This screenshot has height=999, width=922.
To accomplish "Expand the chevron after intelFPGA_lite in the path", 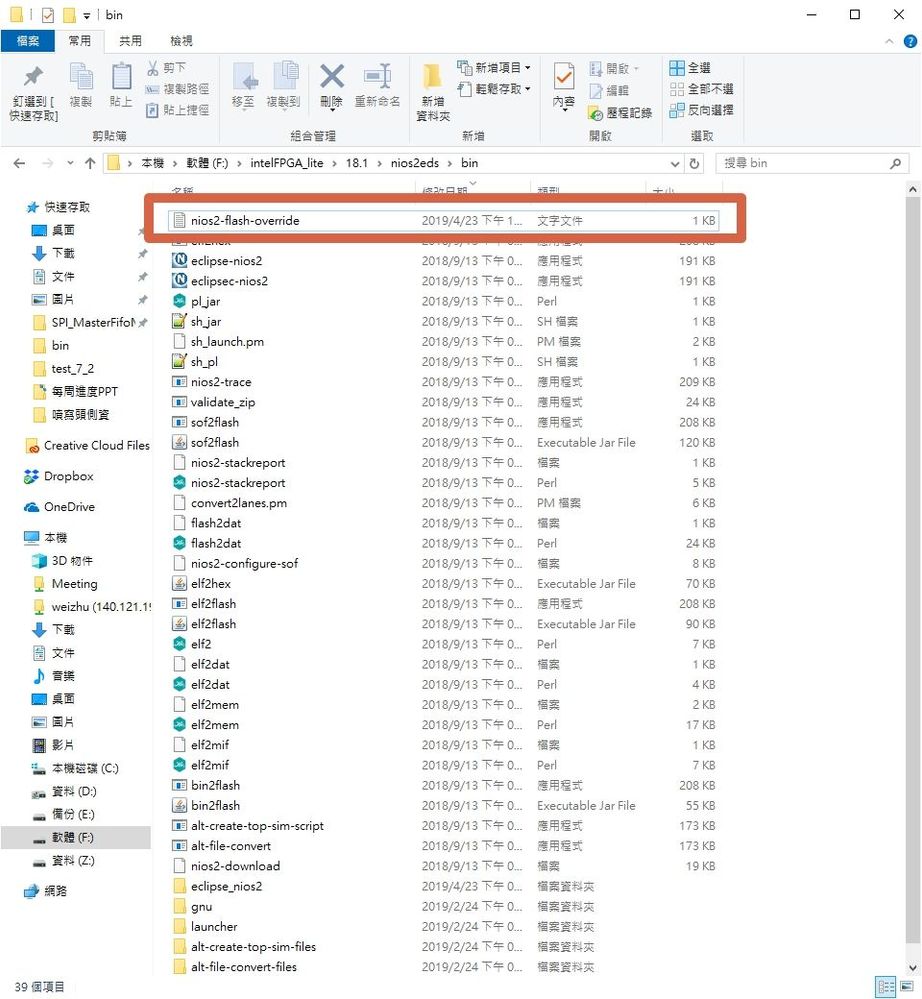I will pyautogui.click(x=335, y=163).
